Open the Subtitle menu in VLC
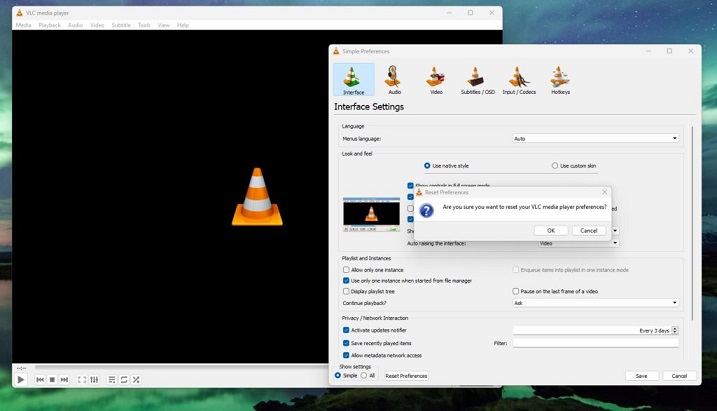This screenshot has height=411, width=717. point(121,25)
